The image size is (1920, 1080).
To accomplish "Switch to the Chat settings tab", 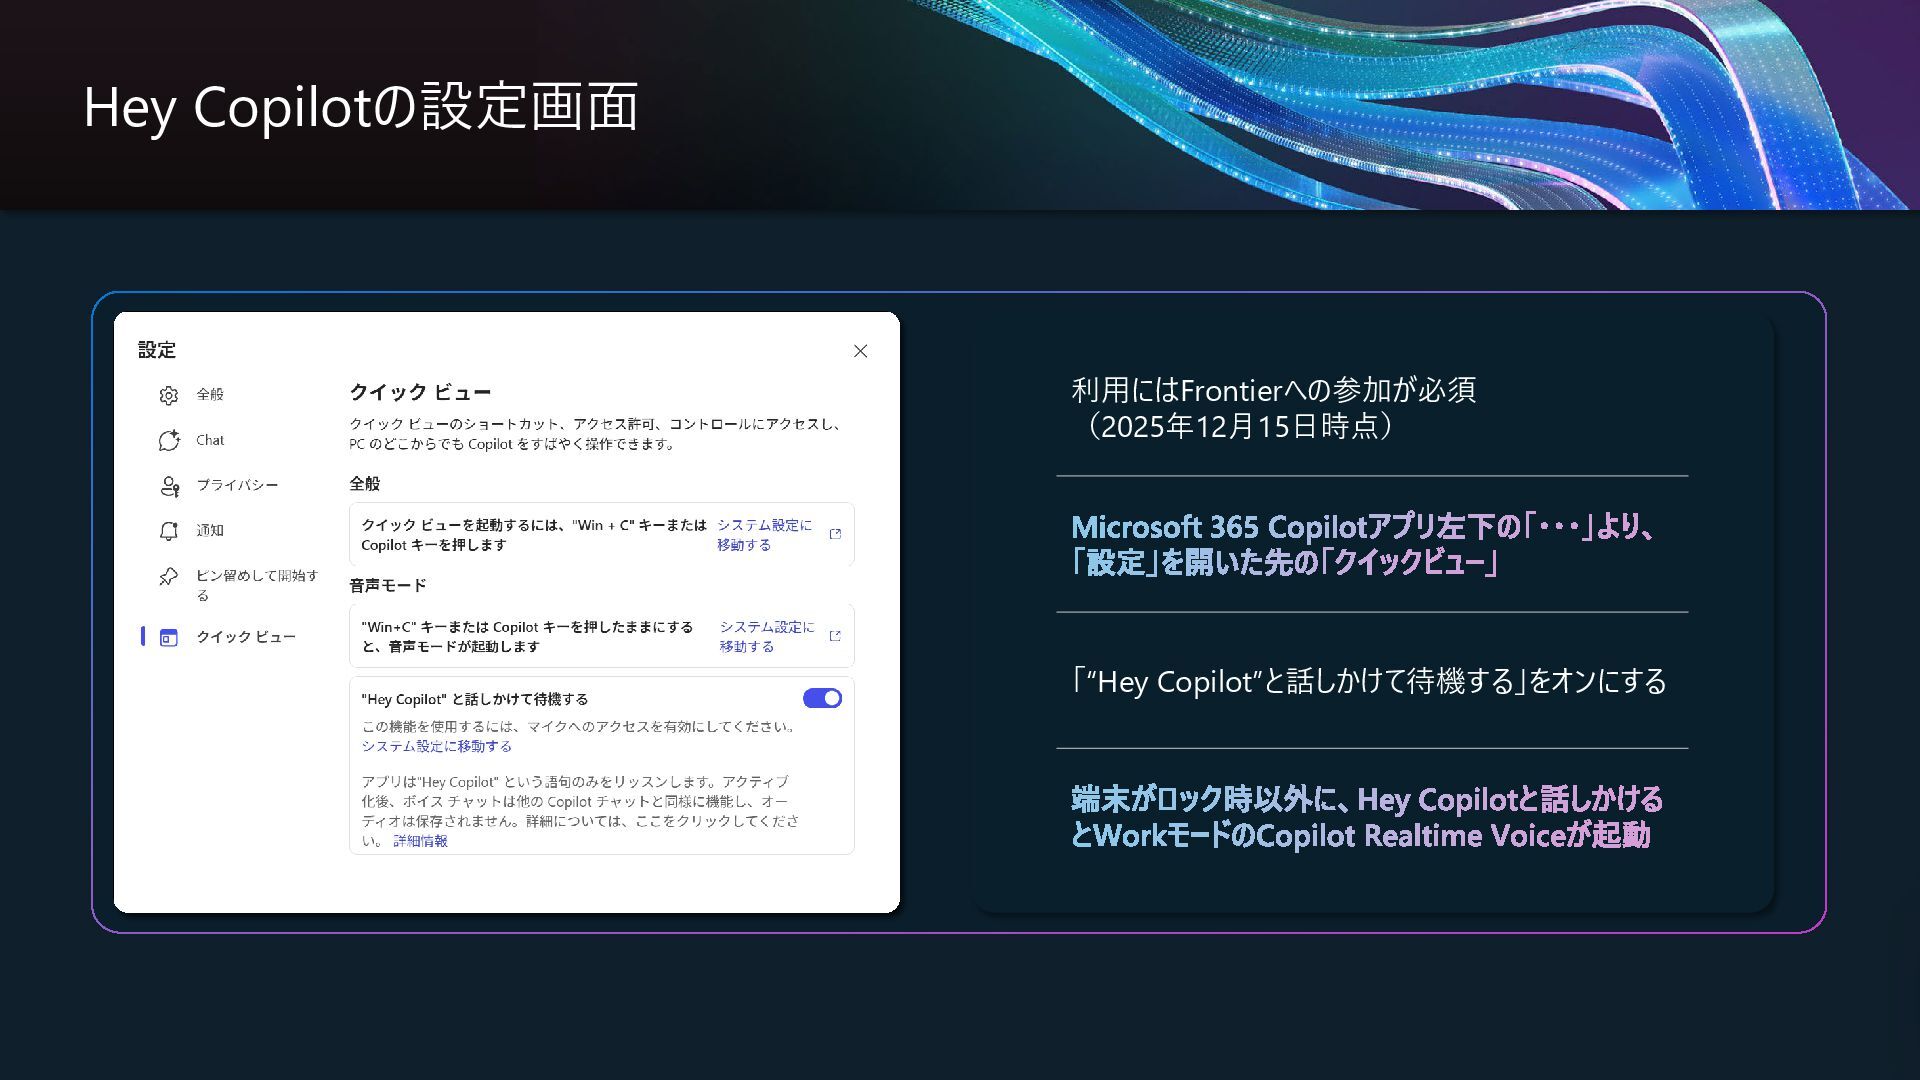I will click(x=210, y=440).
